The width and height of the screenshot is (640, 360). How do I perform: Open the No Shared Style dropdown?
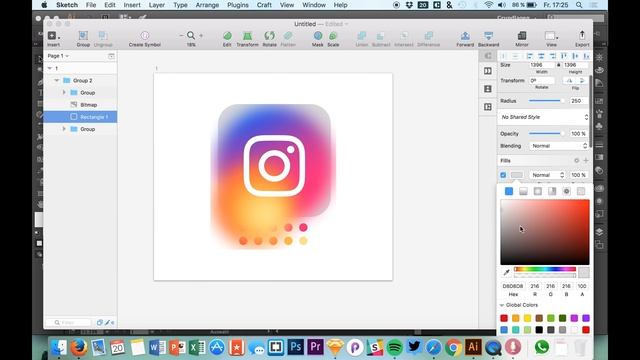(x=544, y=117)
